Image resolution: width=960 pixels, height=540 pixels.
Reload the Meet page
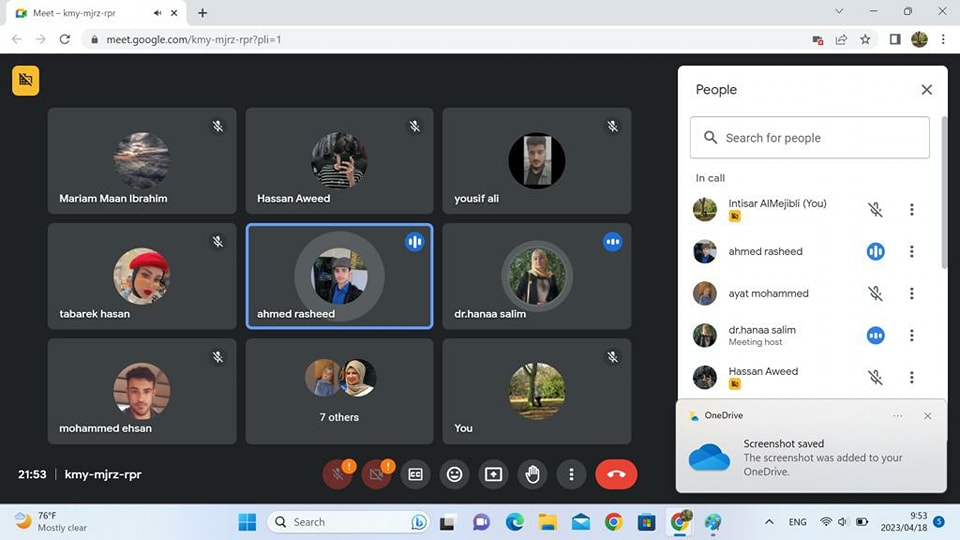pyautogui.click(x=65, y=40)
